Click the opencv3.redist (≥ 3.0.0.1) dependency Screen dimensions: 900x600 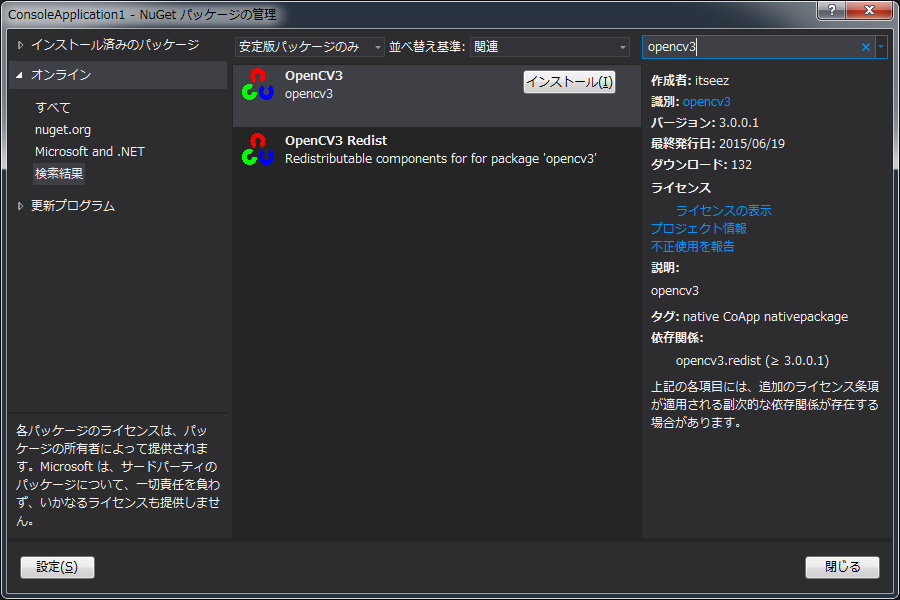(752, 361)
